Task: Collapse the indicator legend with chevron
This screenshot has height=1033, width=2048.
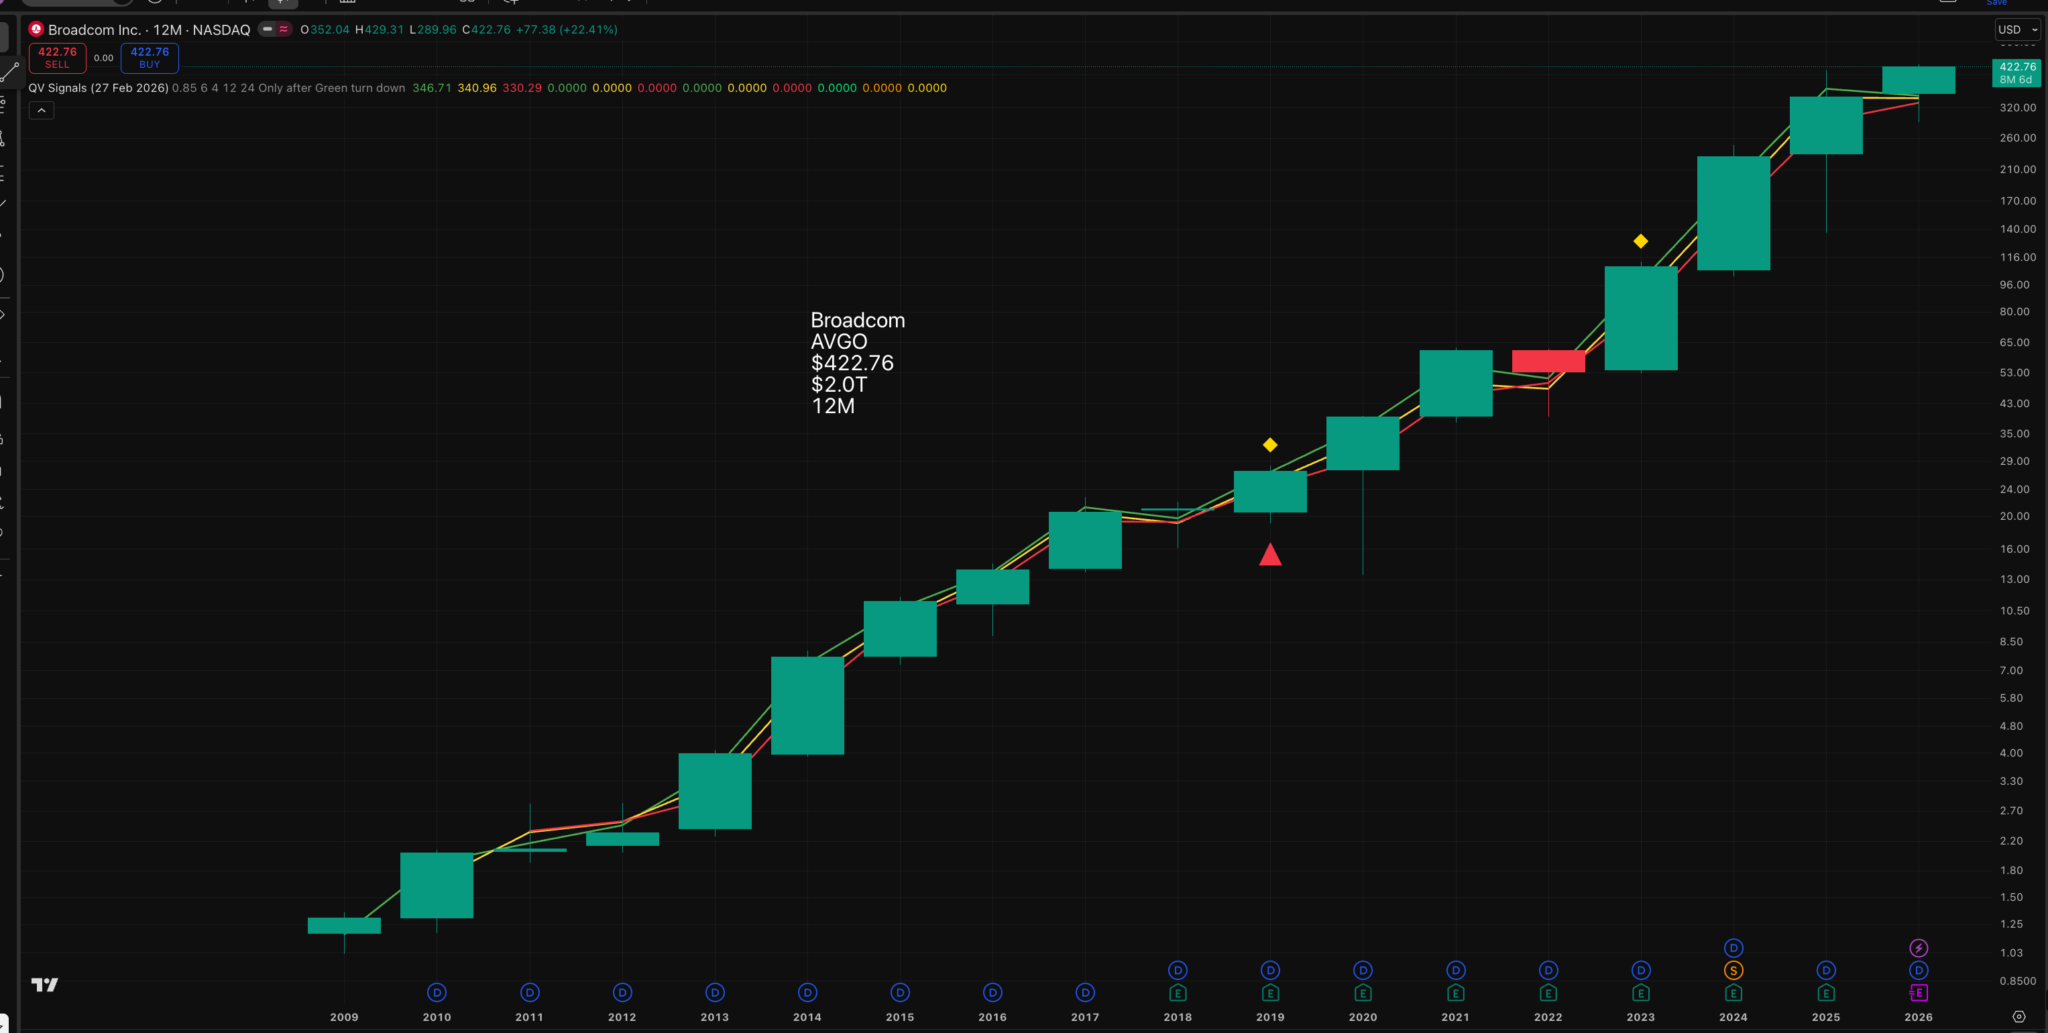Action: click(x=41, y=111)
